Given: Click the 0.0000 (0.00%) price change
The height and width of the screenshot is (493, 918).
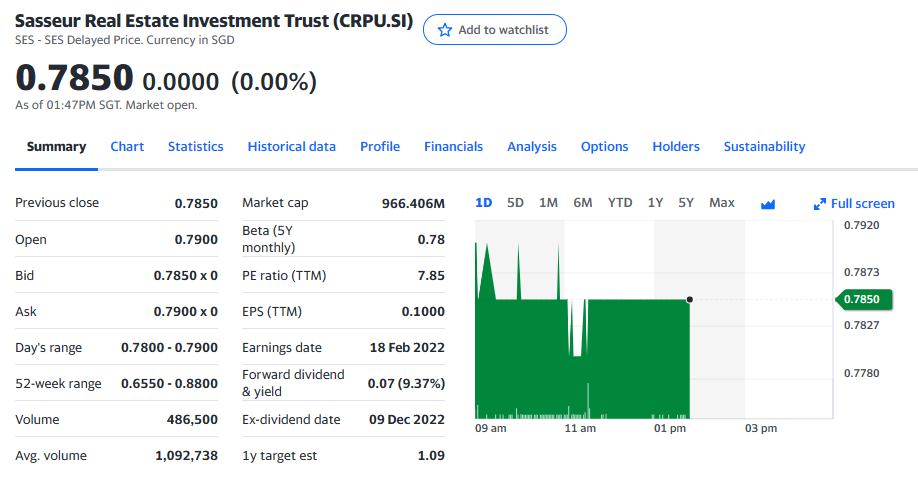Looking at the screenshot, I should (x=230, y=82).
